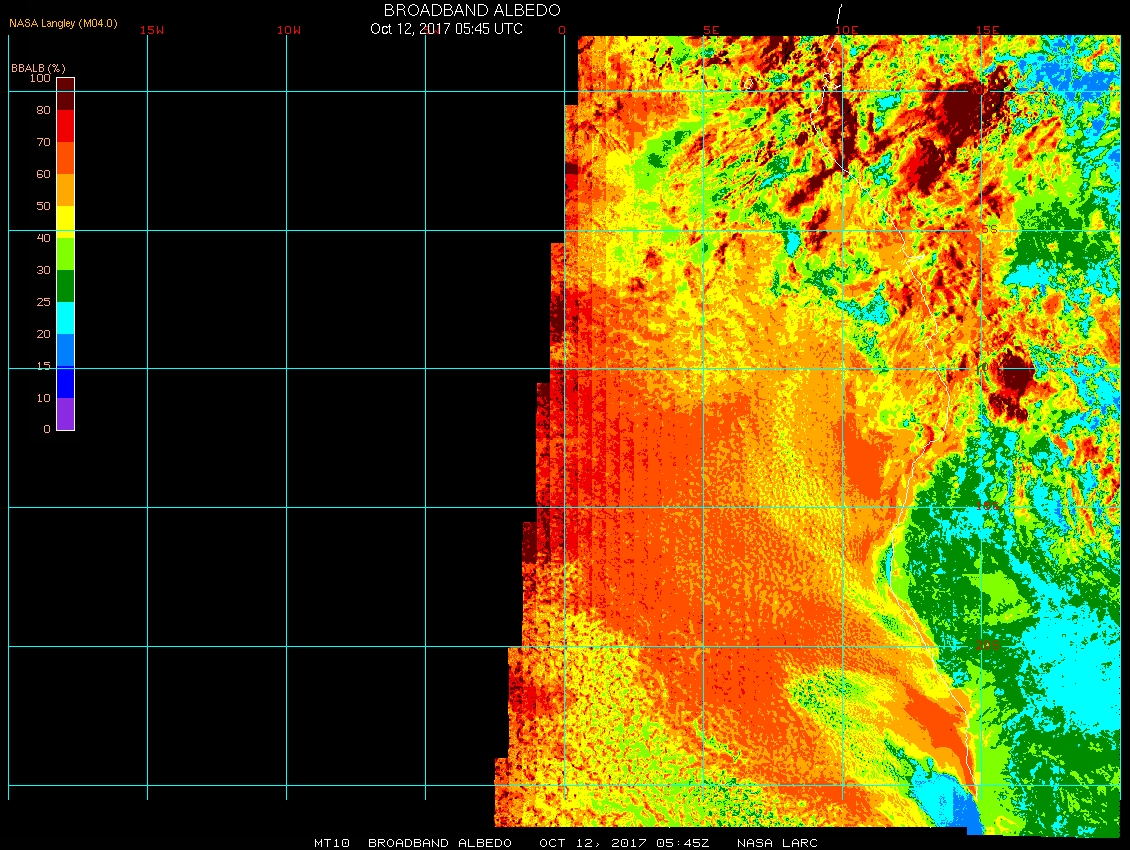
Task: Click the red 70-80% legend swatch
Action: [x=65, y=126]
